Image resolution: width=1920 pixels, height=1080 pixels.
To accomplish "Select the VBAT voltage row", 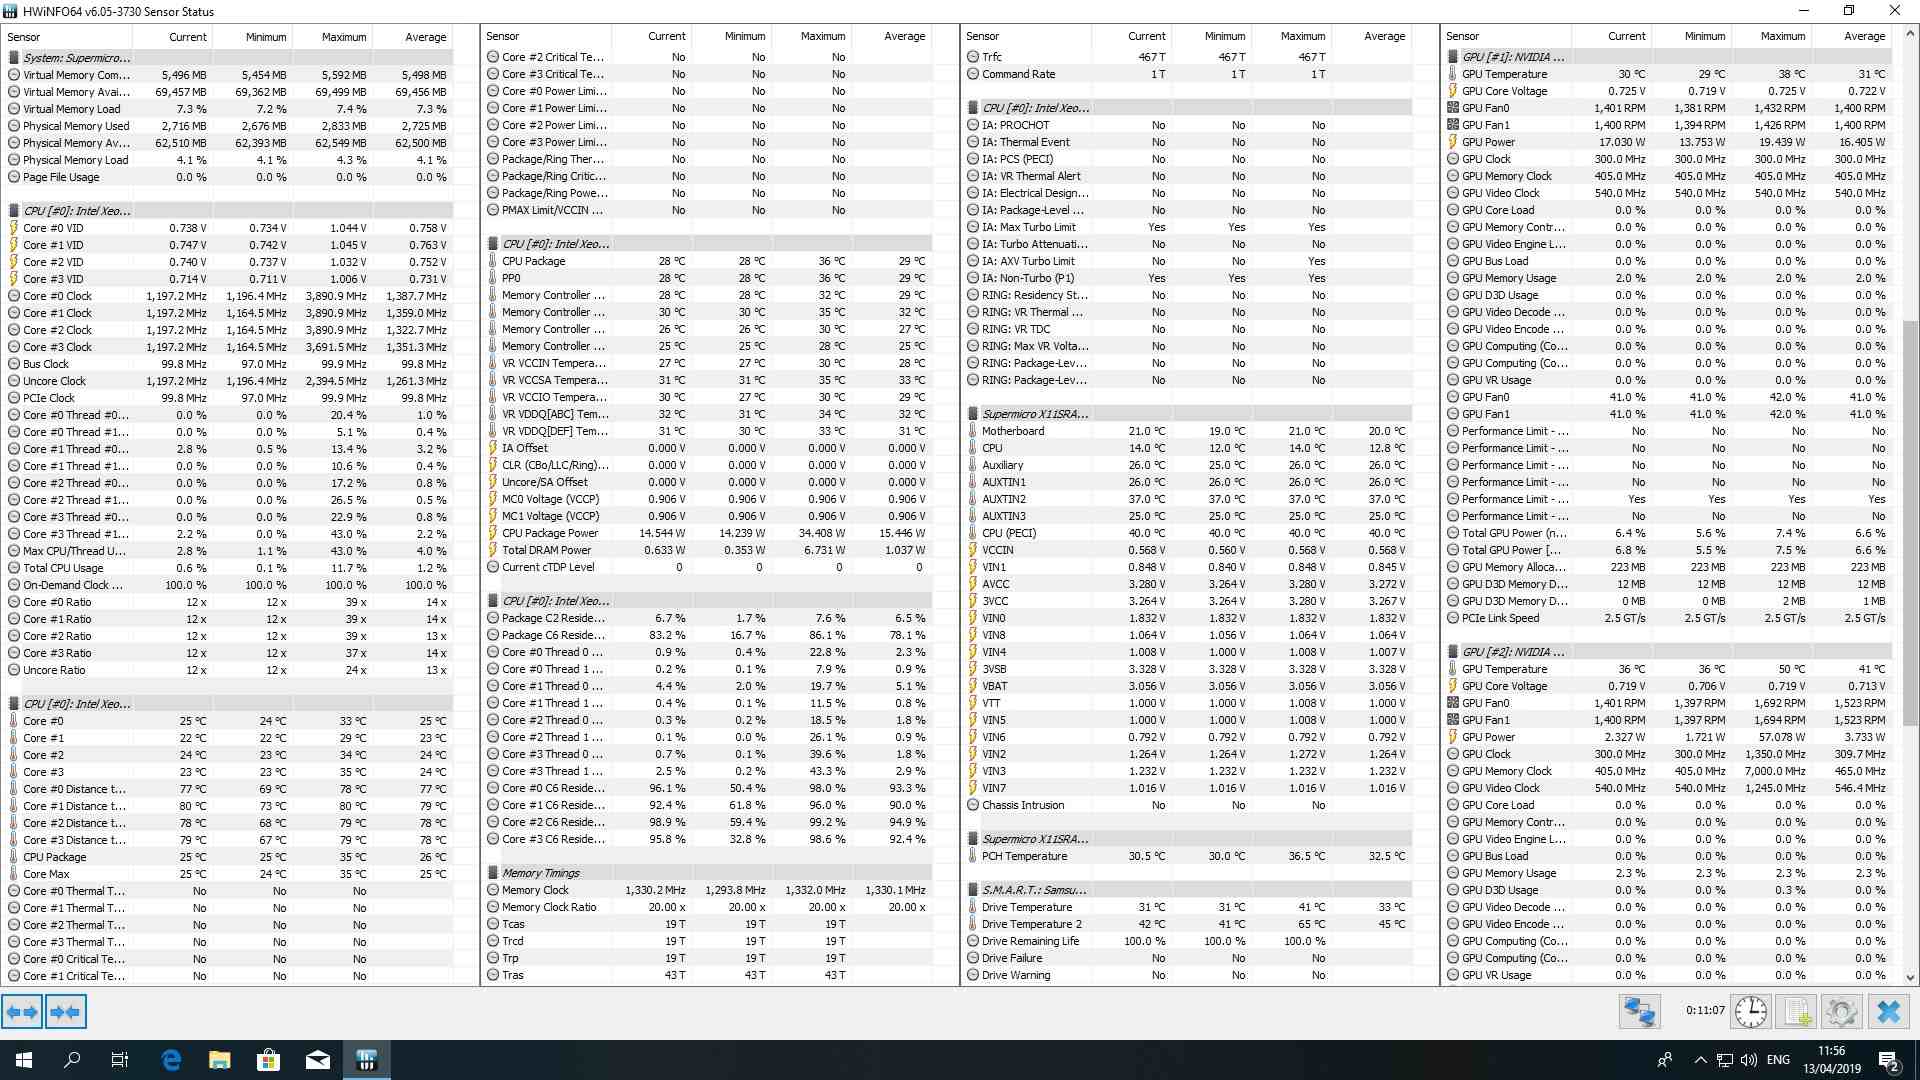I will tap(1188, 686).
